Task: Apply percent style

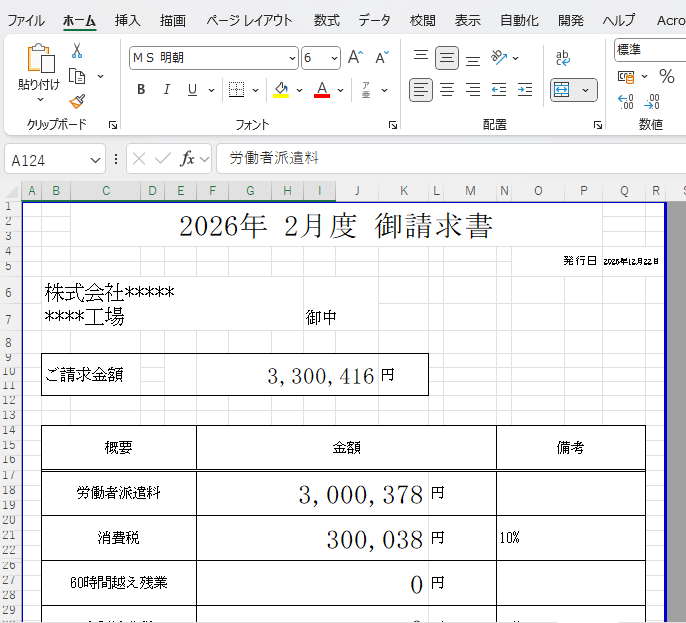Action: pyautogui.click(x=666, y=77)
